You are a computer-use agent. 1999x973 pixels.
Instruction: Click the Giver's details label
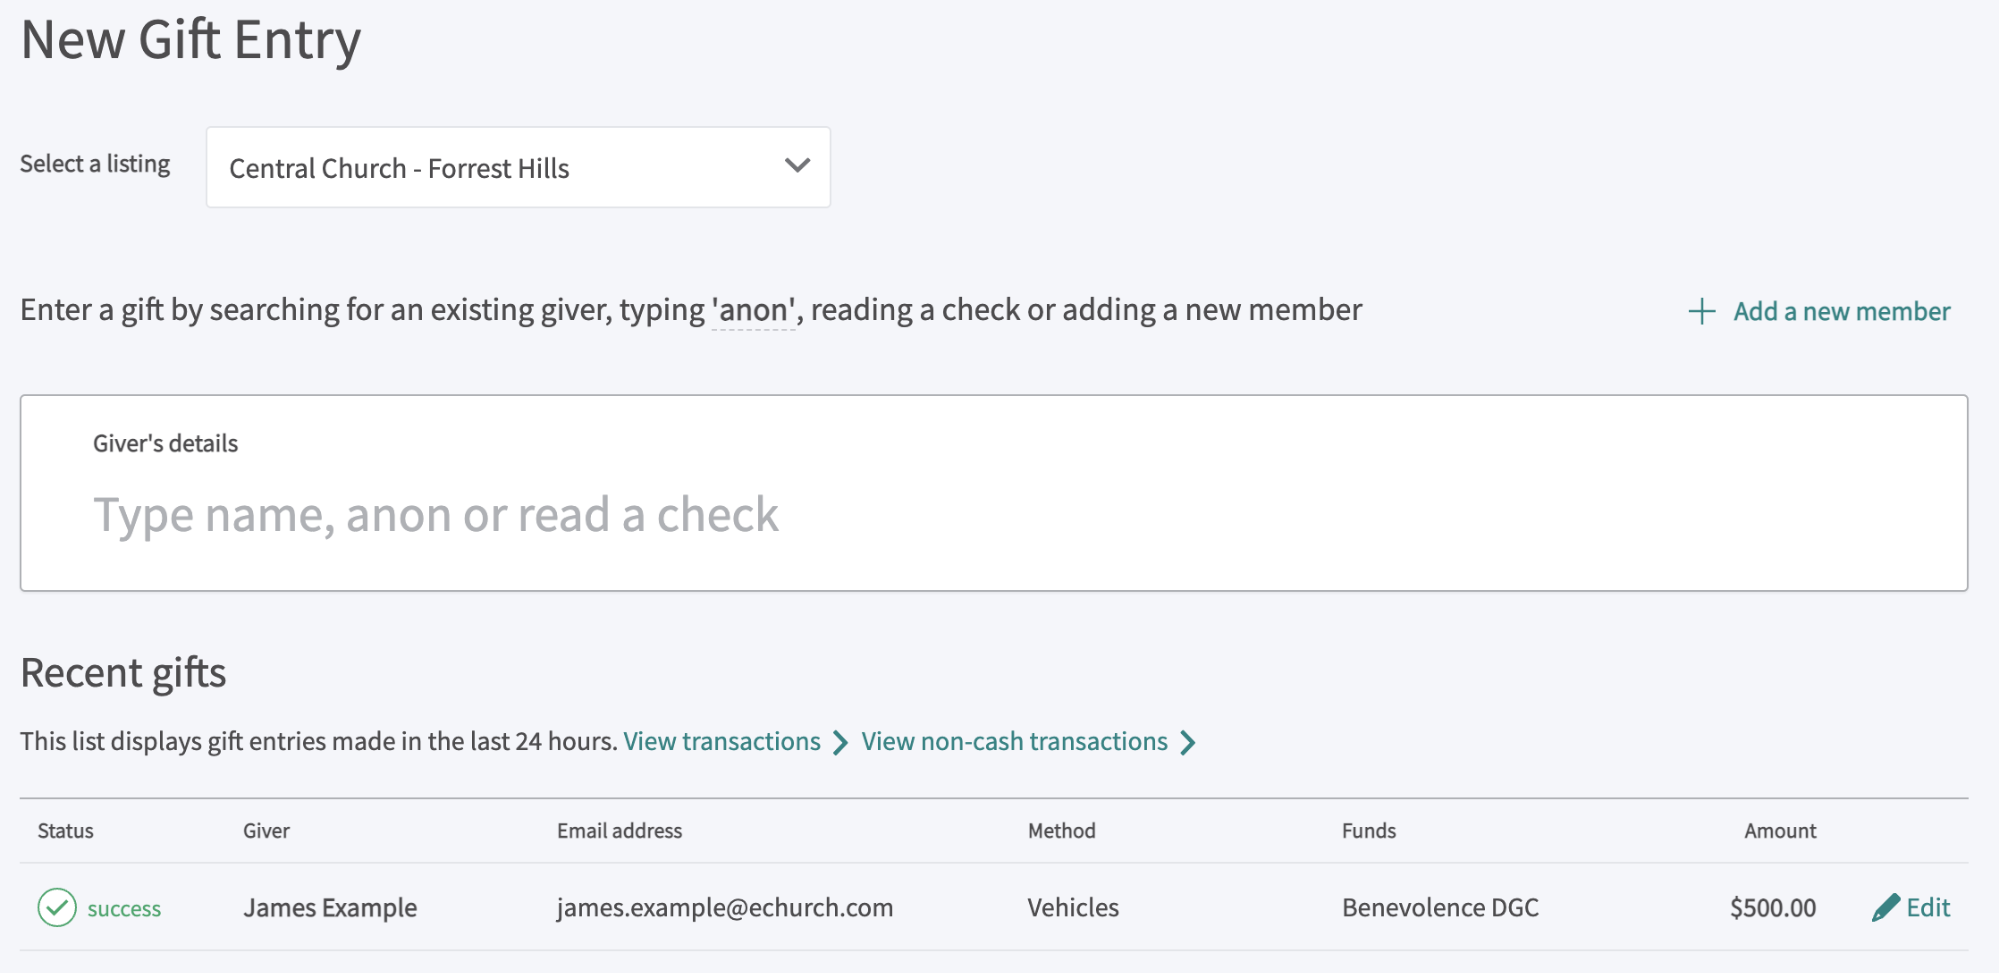tap(165, 443)
